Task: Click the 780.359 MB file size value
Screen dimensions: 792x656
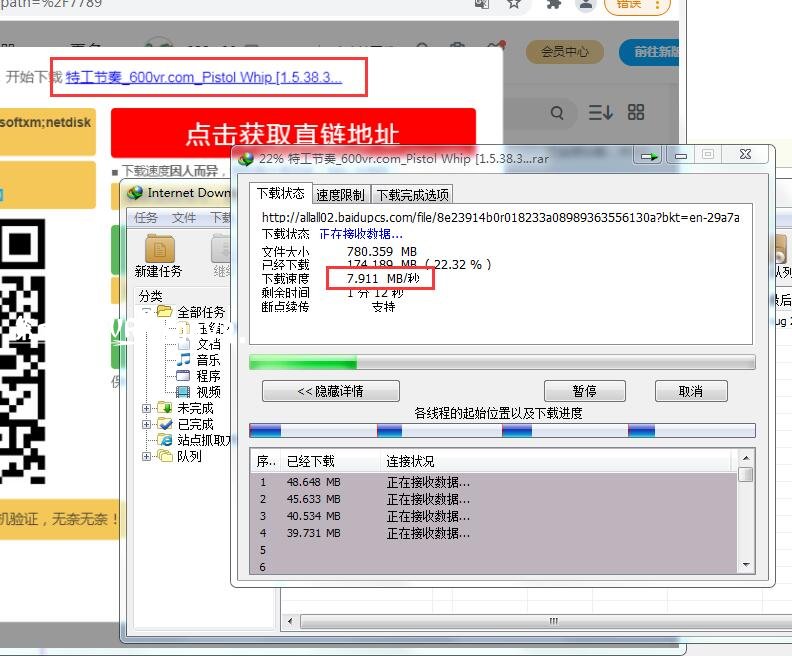Action: coord(381,251)
